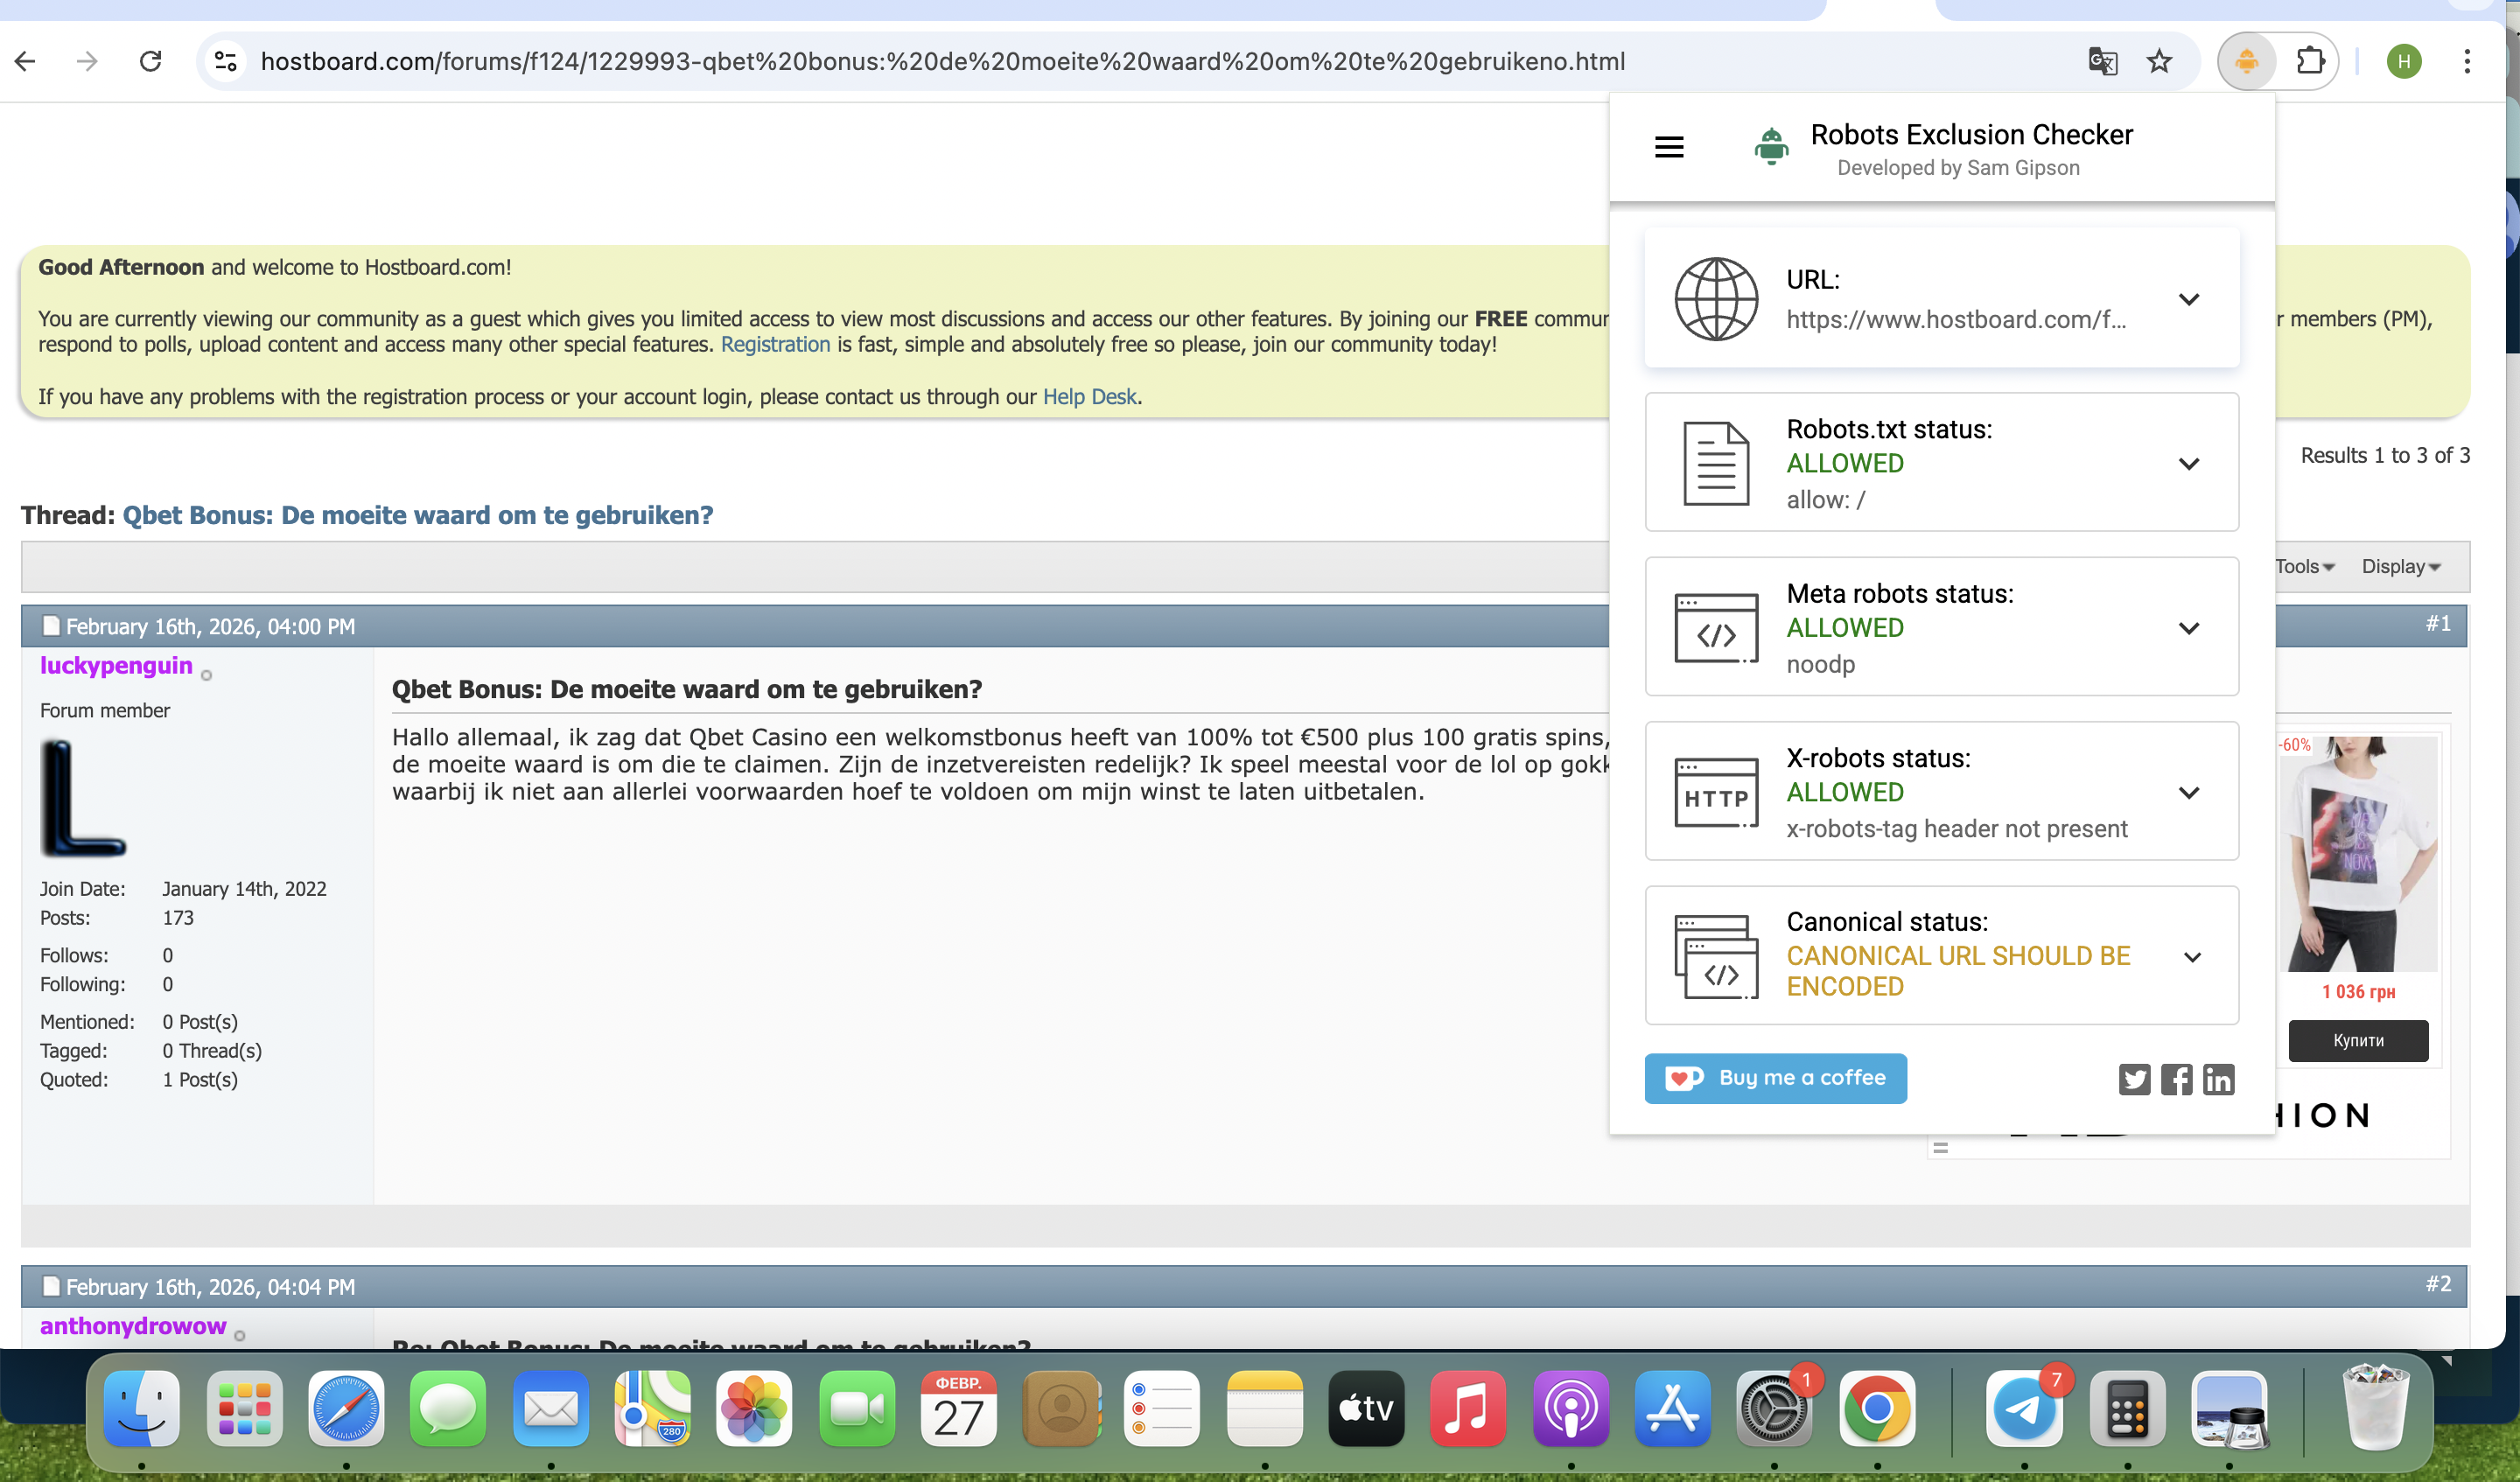2520x1482 pixels.
Task: Open Telegram from the Dock
Action: pyautogui.click(x=2024, y=1409)
